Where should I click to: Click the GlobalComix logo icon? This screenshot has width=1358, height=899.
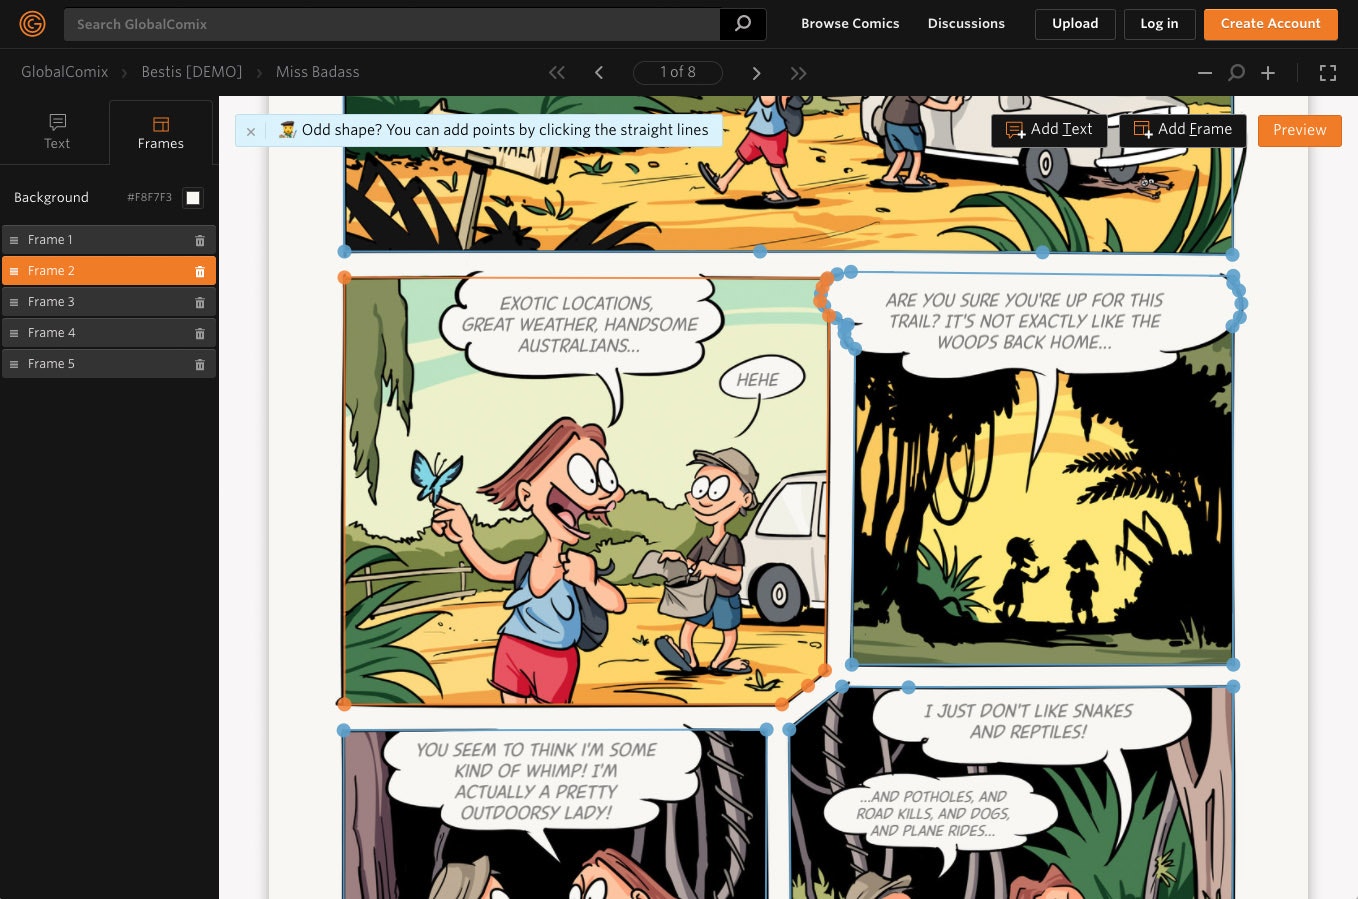point(32,23)
